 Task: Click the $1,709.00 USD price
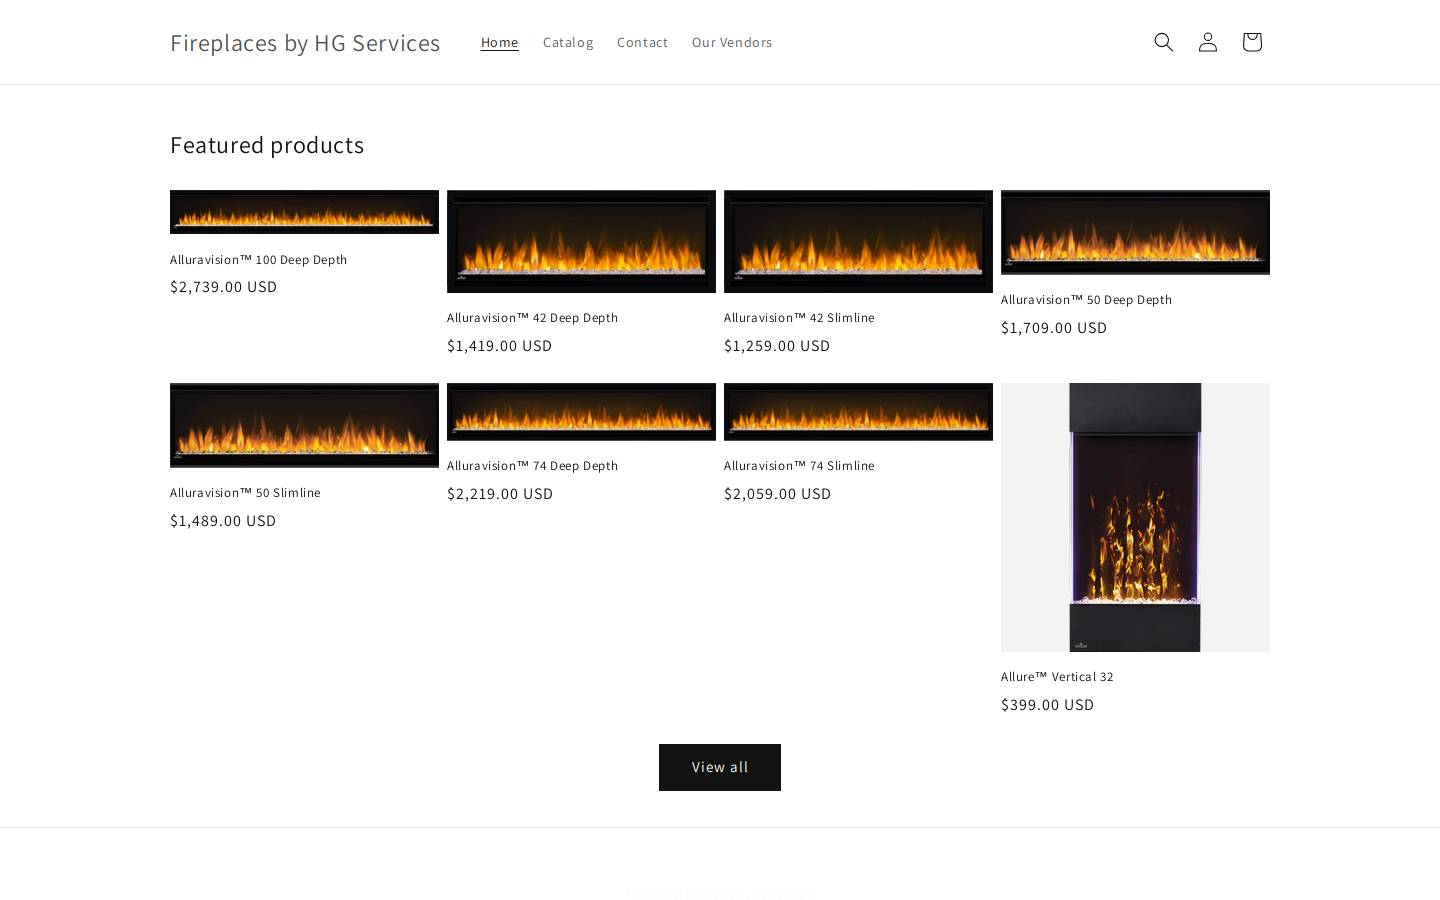coord(1054,328)
